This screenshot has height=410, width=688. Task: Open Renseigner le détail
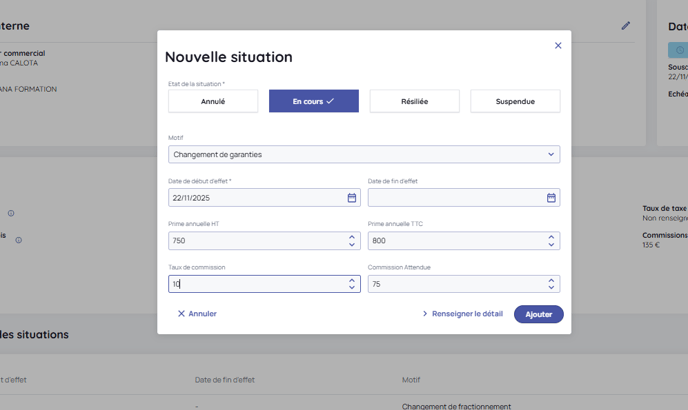[x=462, y=314]
